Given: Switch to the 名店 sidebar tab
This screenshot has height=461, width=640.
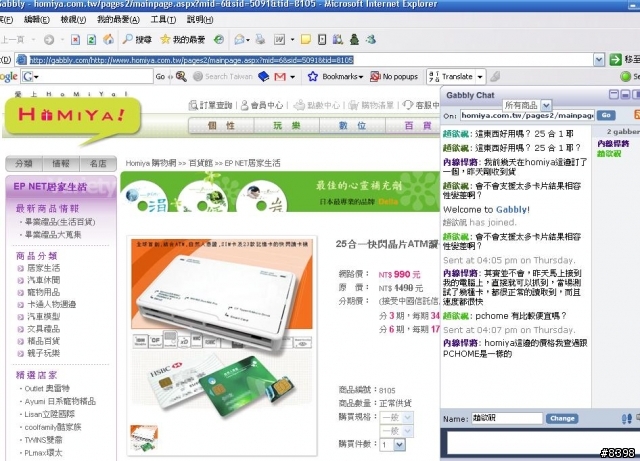Looking at the screenshot, I should point(98,163).
